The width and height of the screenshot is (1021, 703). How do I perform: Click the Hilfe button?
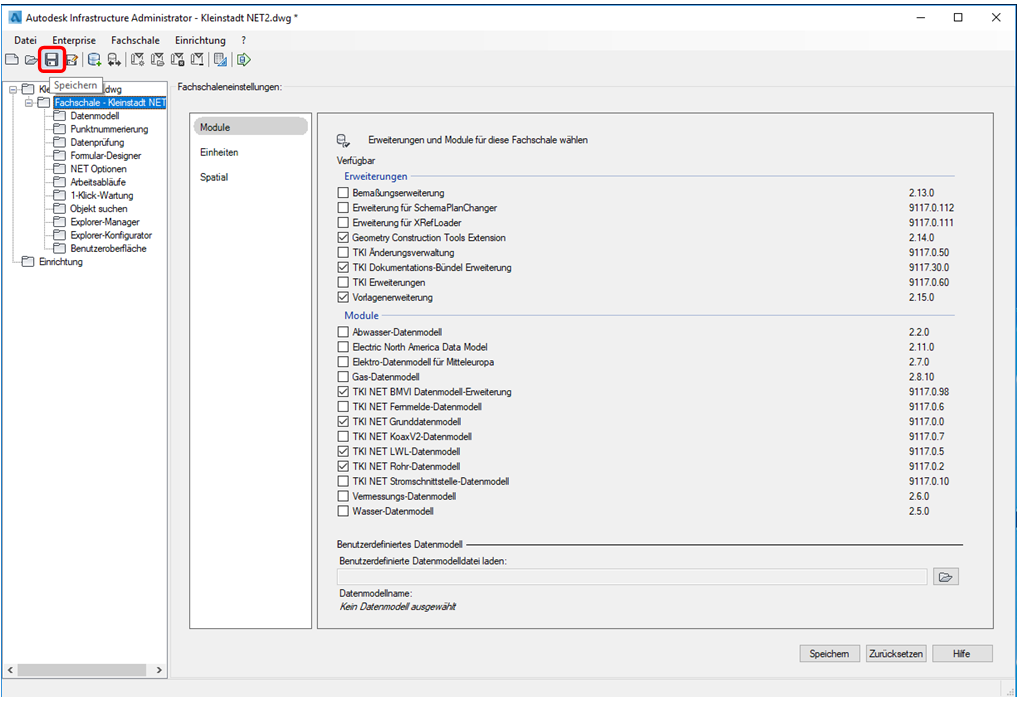[962, 654]
